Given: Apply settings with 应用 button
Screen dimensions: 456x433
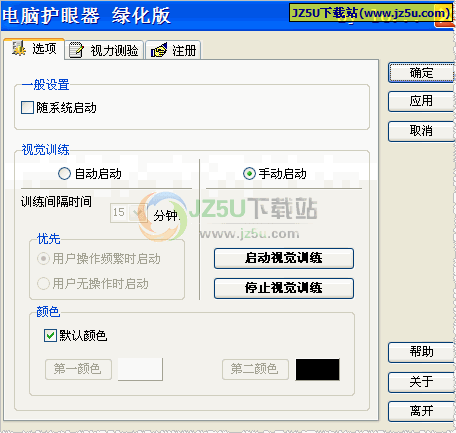Looking at the screenshot, I should pos(421,101).
